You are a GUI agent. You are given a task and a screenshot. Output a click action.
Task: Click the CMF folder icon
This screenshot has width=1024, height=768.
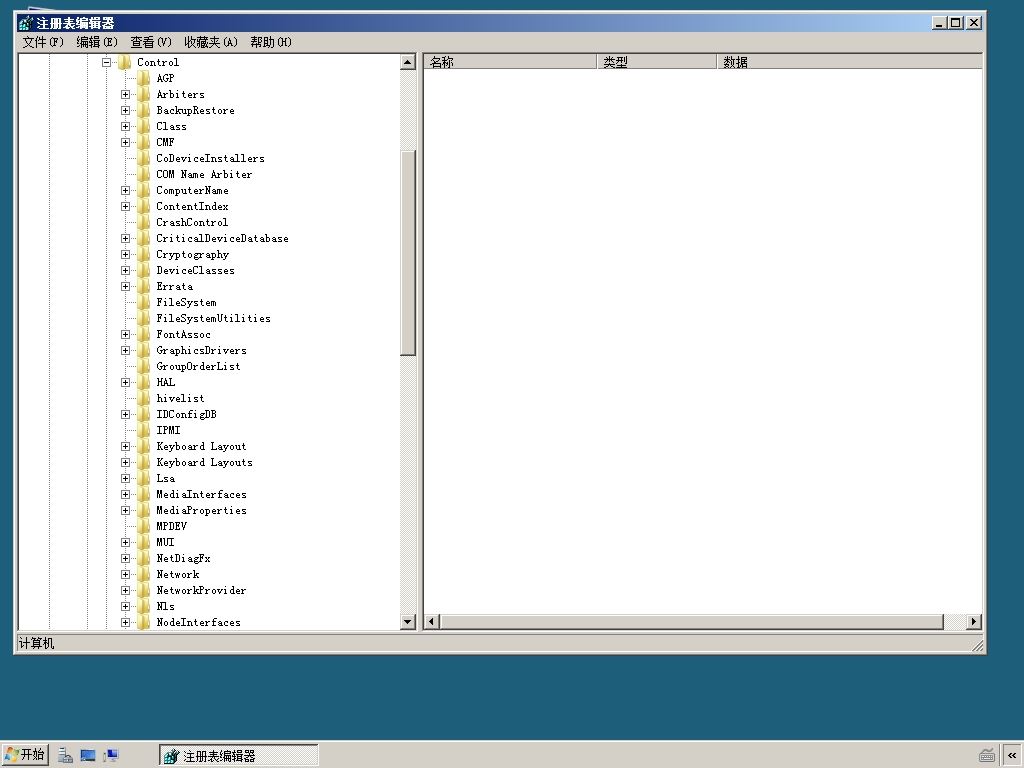point(144,142)
